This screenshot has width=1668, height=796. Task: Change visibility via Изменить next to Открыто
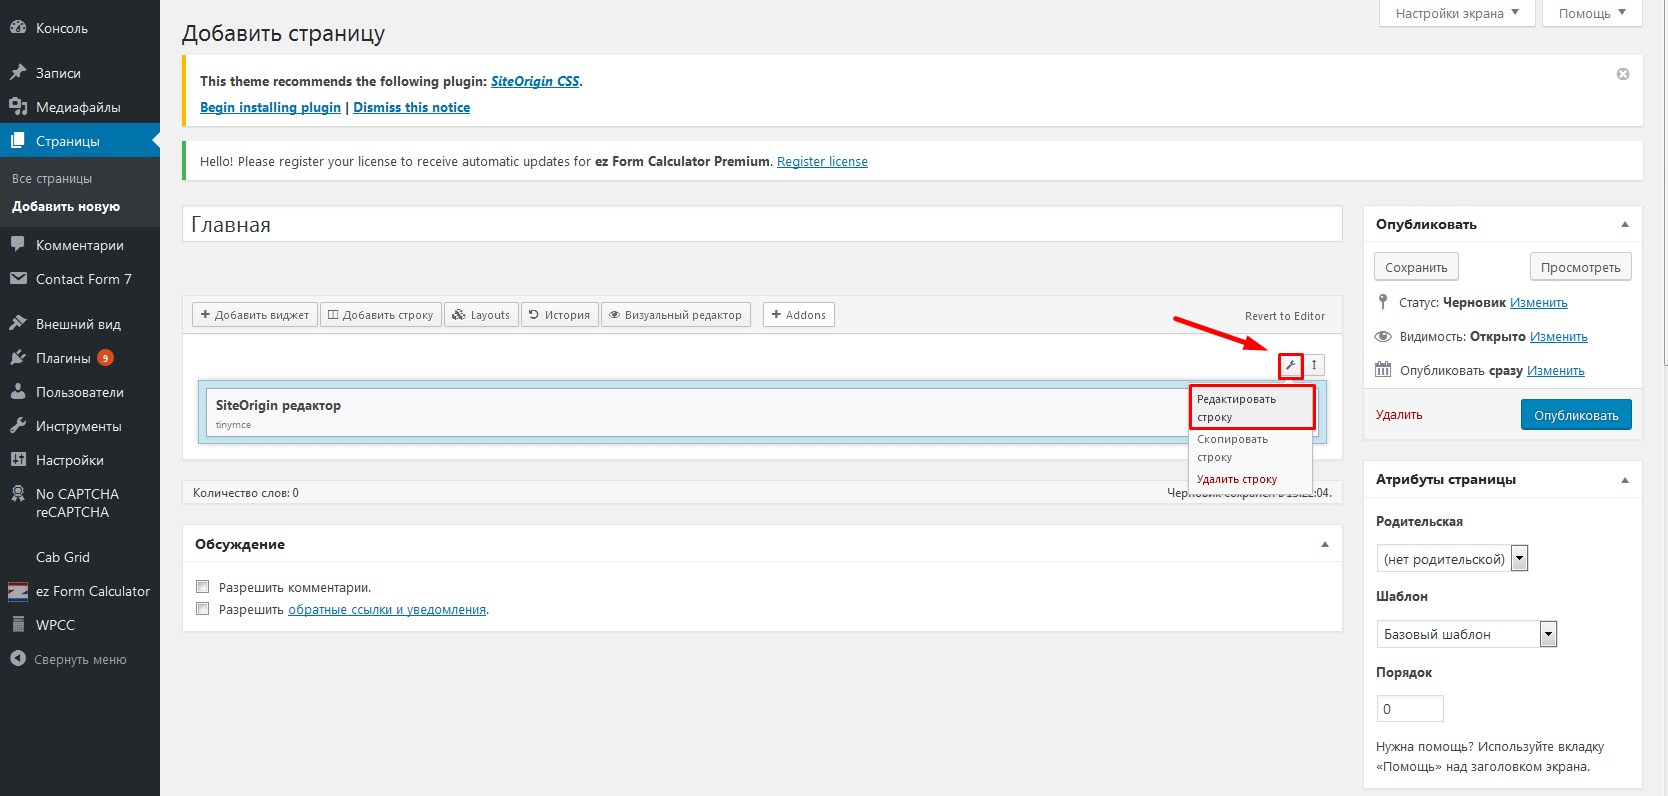(x=1559, y=337)
